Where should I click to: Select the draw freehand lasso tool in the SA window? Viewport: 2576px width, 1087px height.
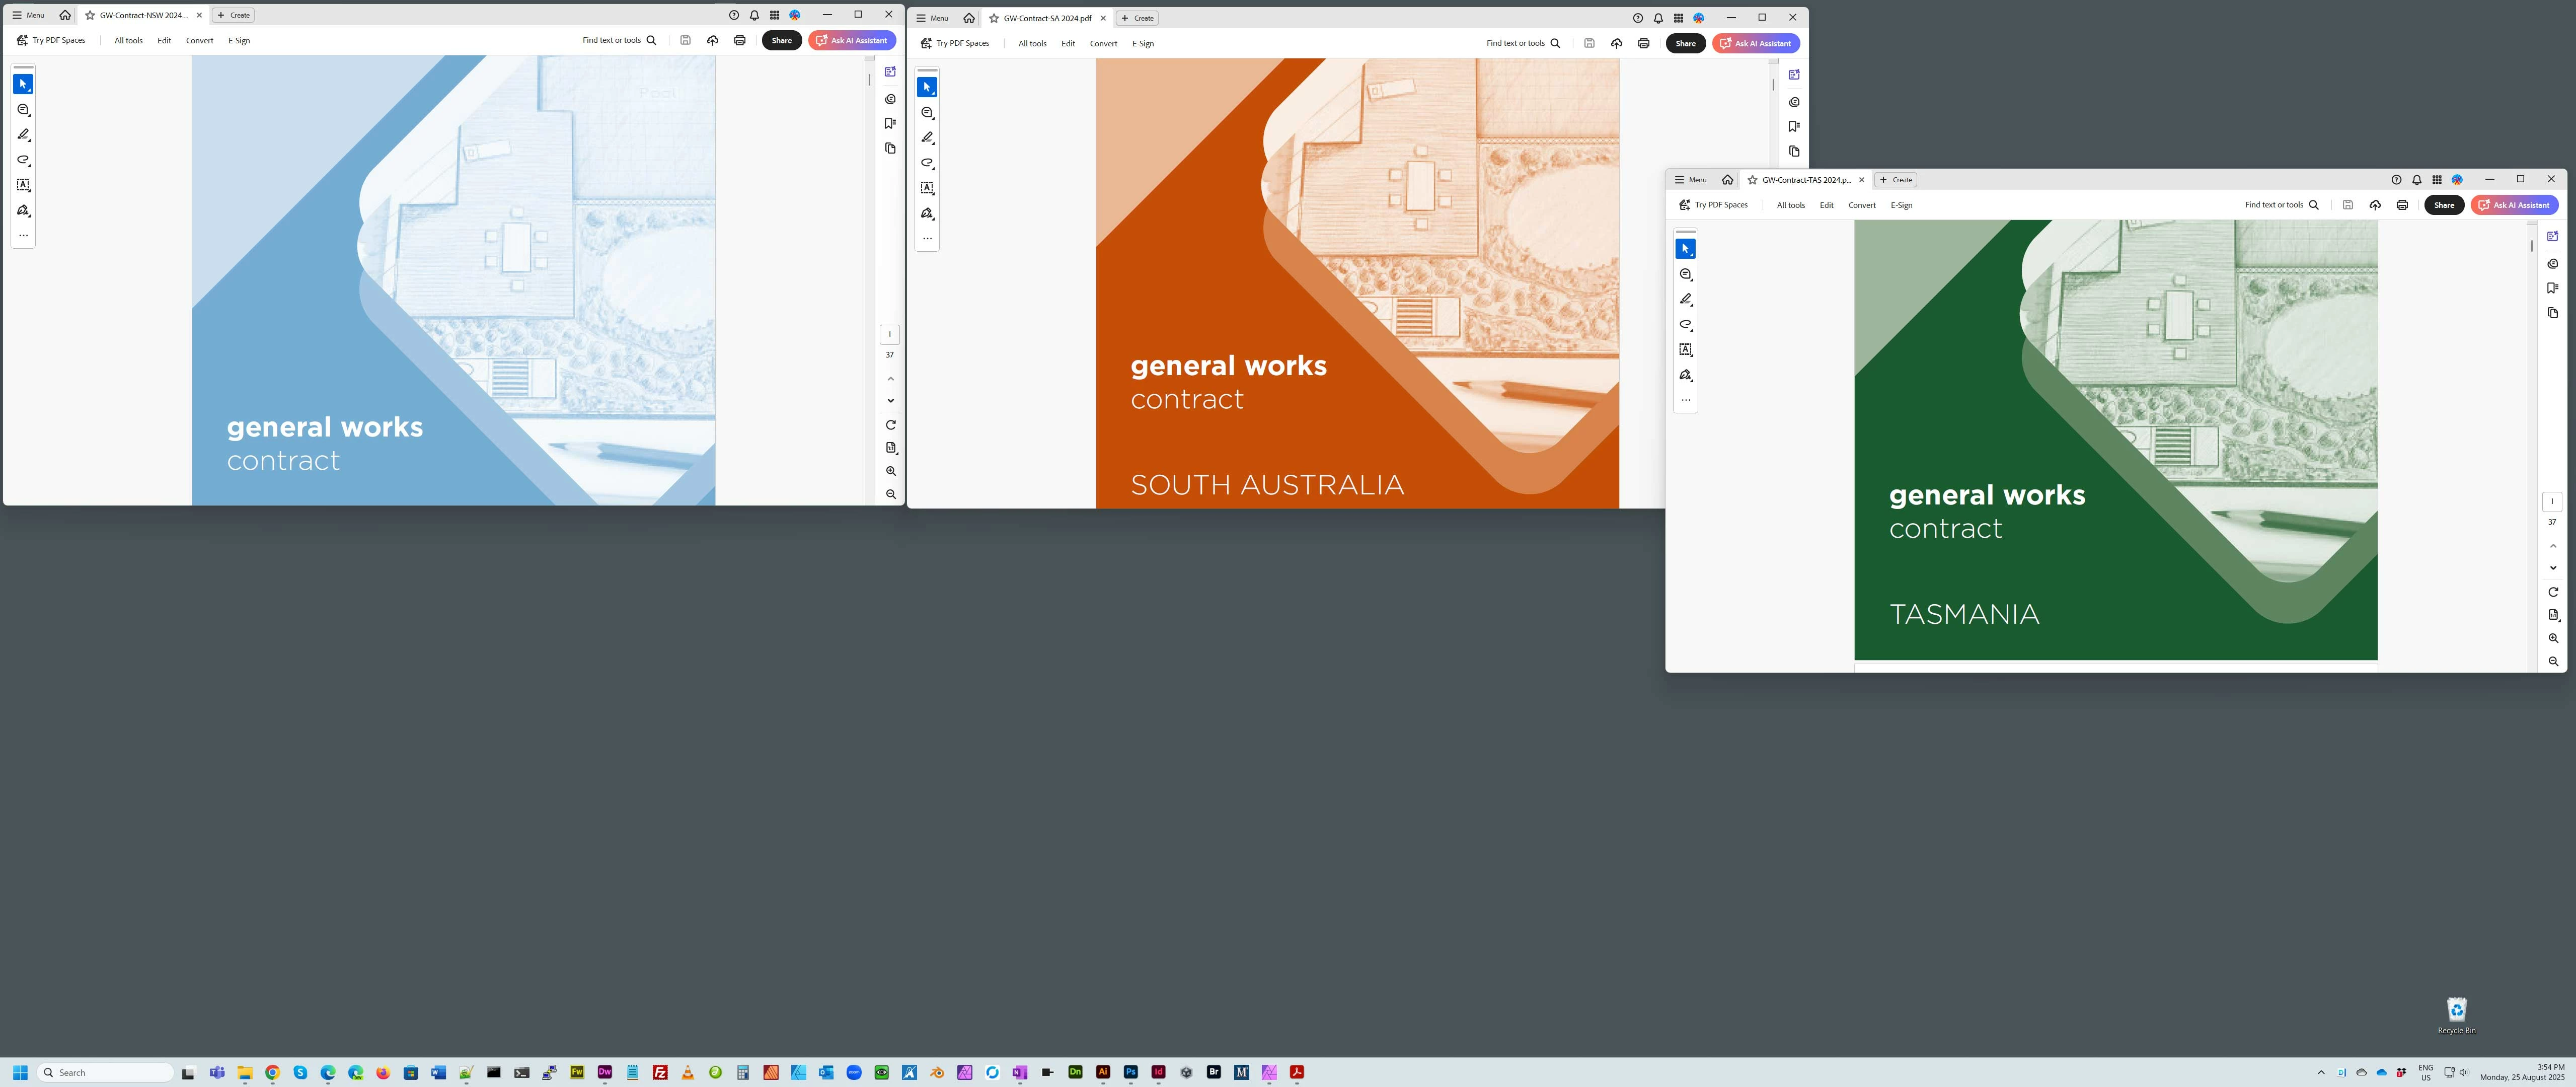[927, 163]
